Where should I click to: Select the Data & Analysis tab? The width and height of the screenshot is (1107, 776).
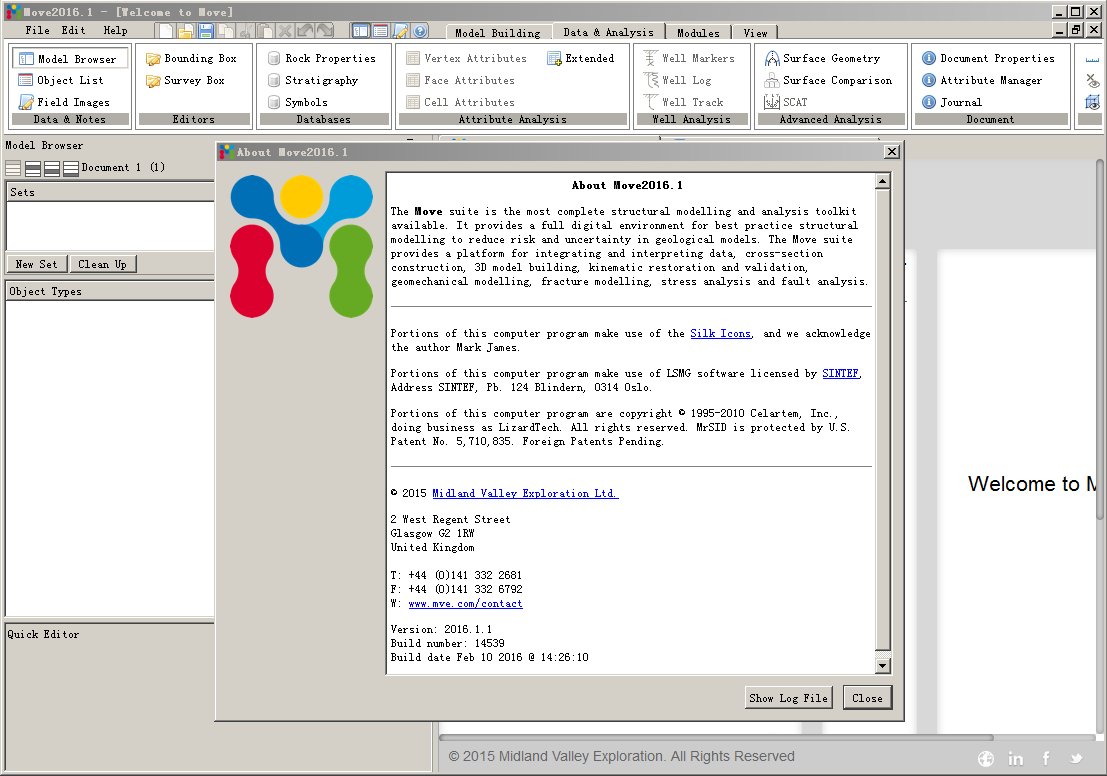609,32
